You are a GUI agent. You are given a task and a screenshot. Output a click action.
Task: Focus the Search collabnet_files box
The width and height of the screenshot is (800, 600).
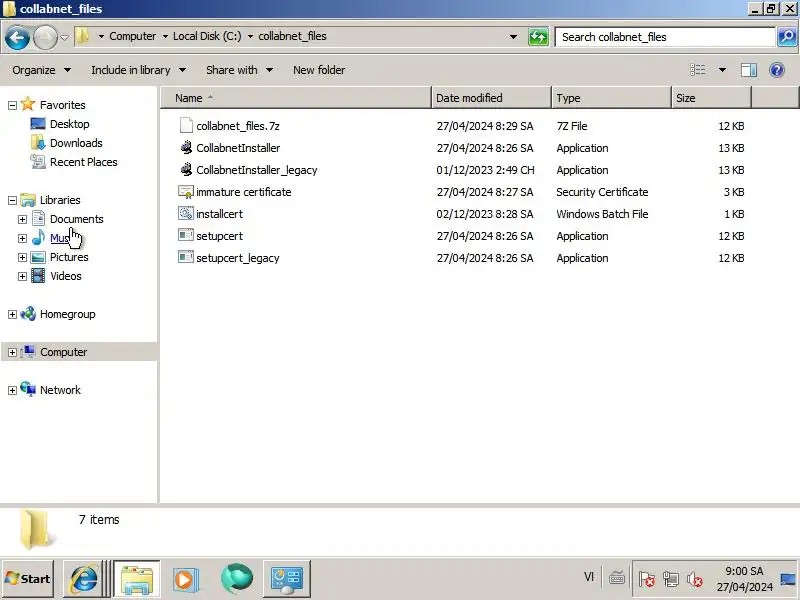tap(665, 37)
